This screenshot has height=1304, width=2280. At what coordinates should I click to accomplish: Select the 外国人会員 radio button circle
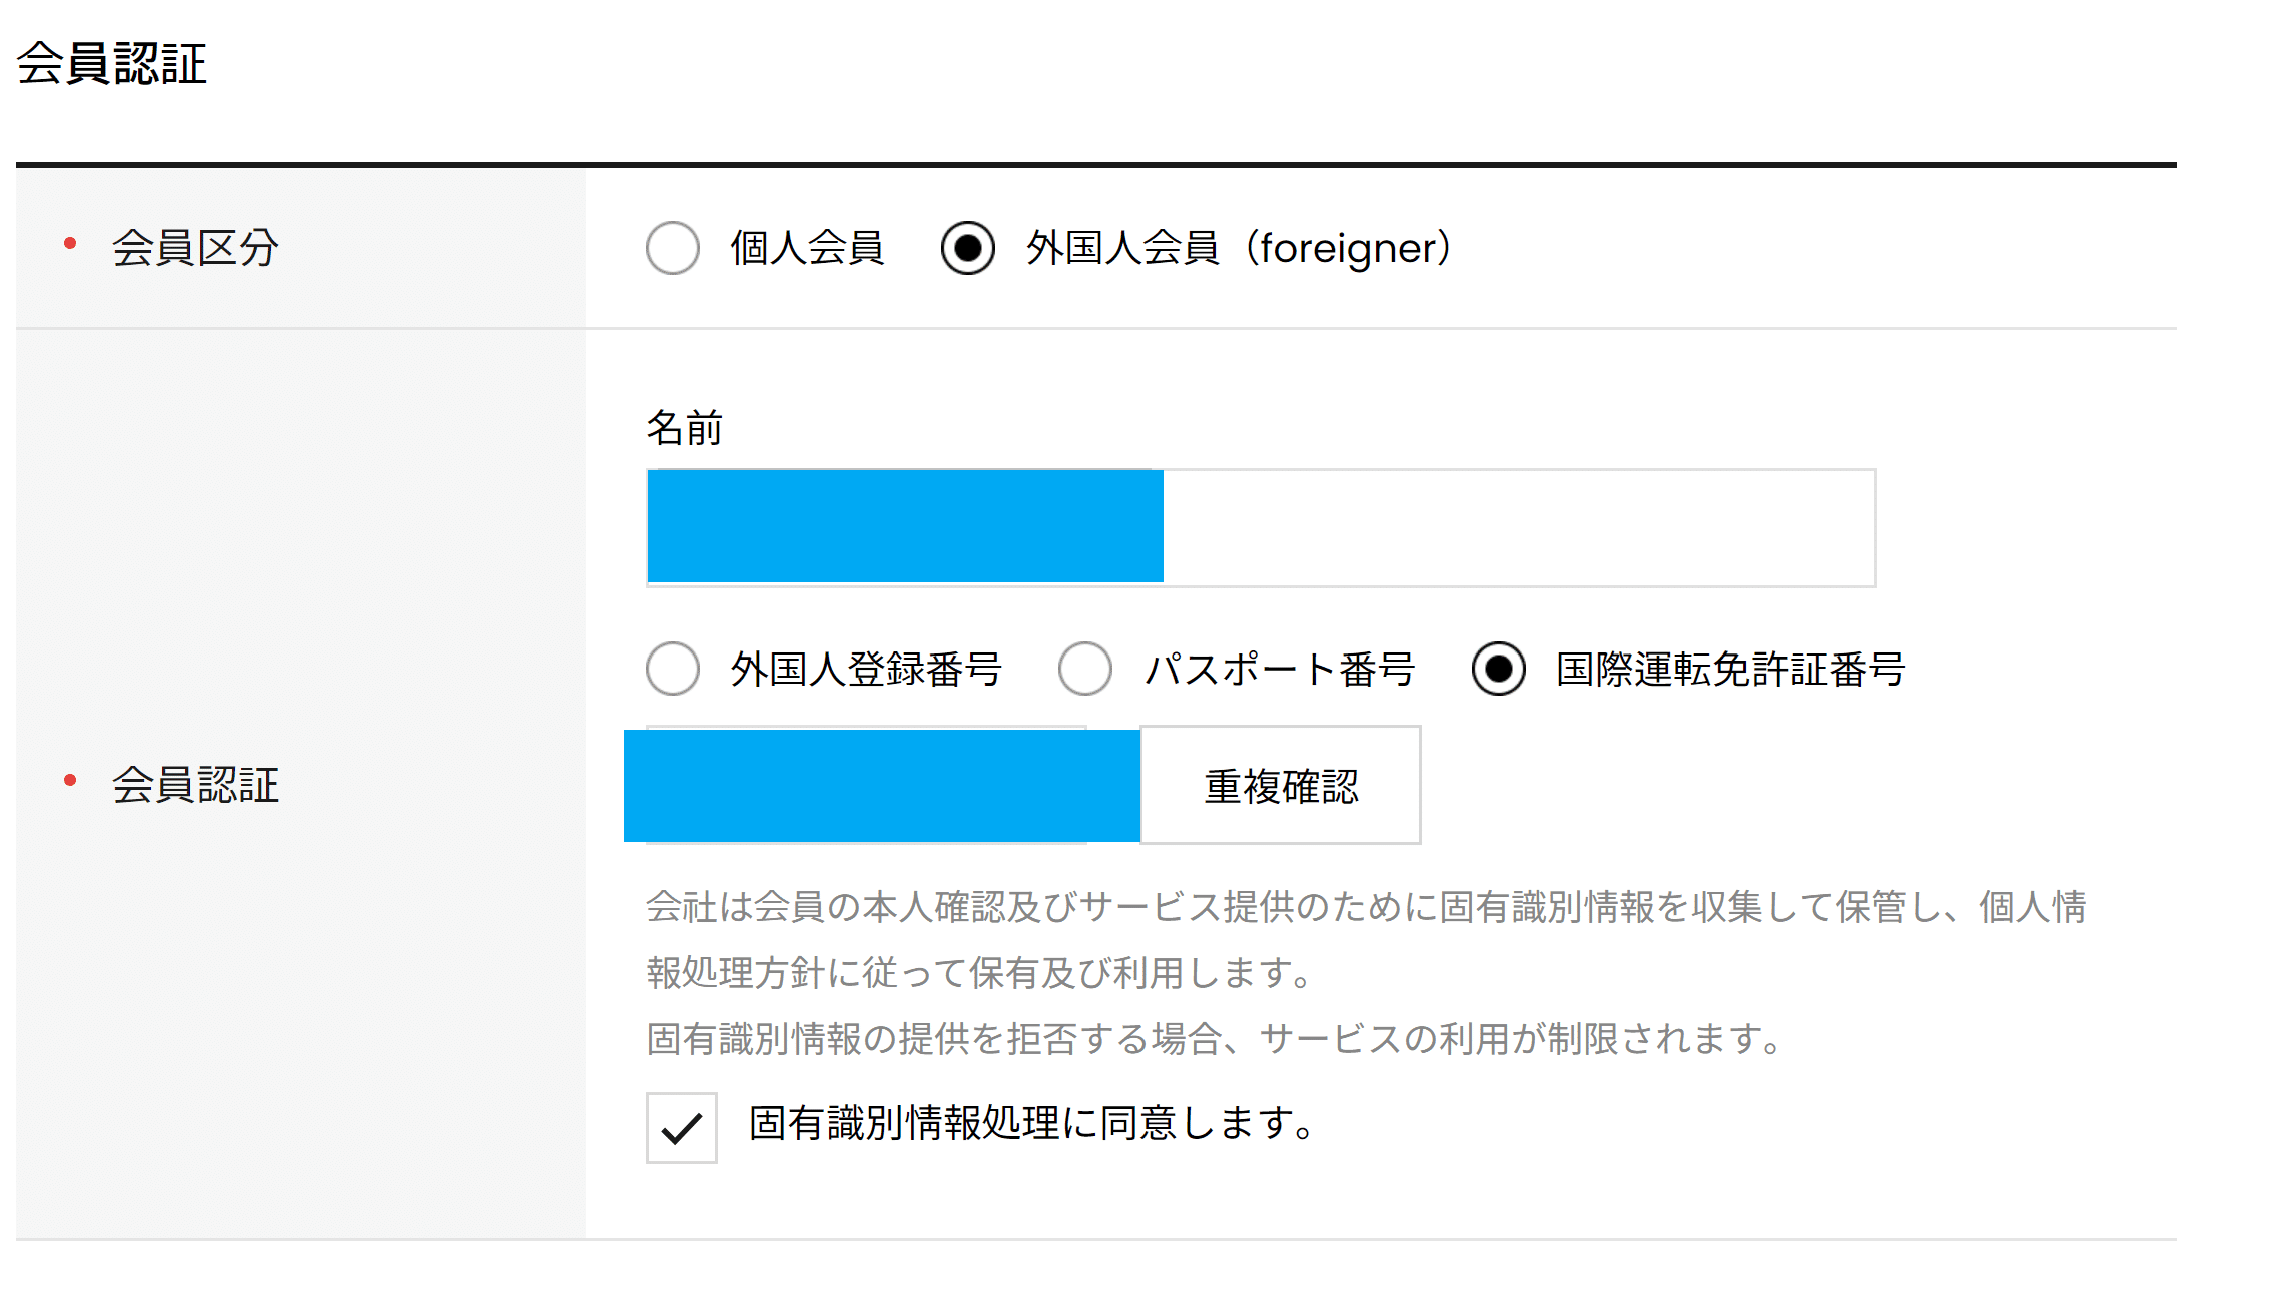pyautogui.click(x=967, y=248)
